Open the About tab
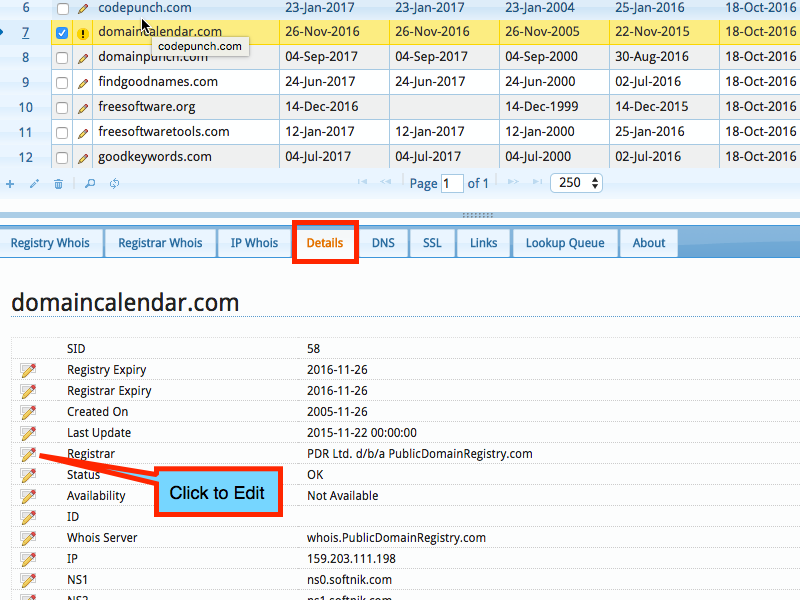Screen dimensions: 800x600 (x=649, y=243)
